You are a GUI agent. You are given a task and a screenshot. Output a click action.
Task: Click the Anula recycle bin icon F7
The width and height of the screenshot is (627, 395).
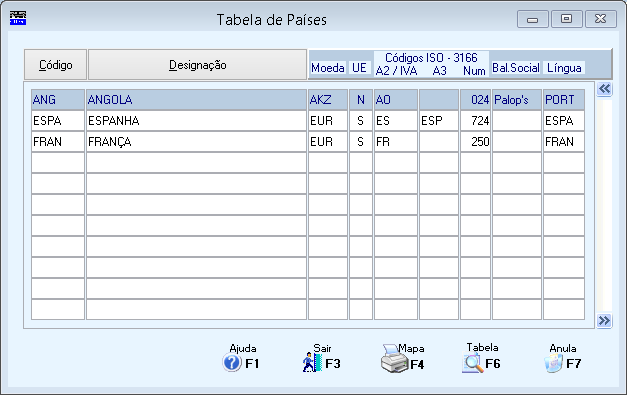point(553,363)
